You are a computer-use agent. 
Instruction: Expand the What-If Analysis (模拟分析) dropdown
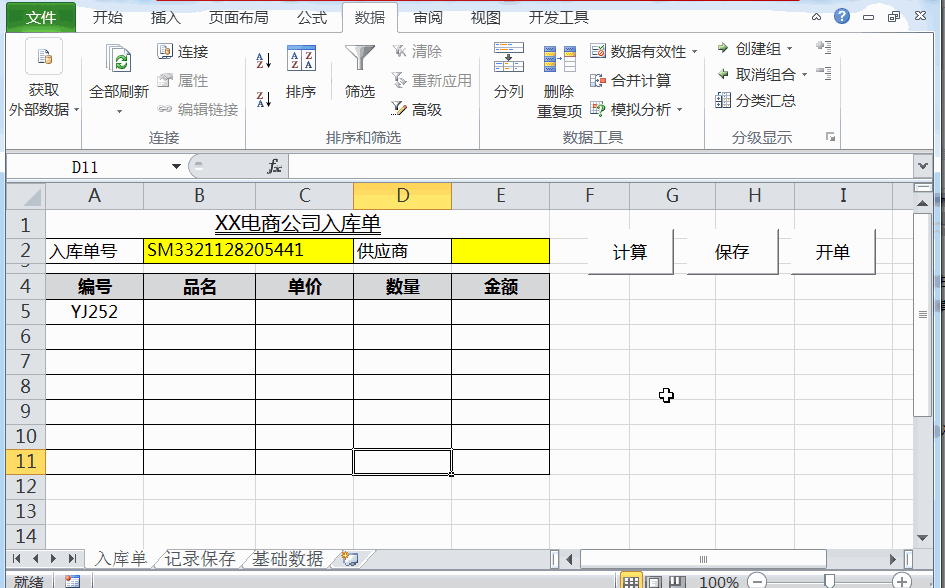pos(680,110)
